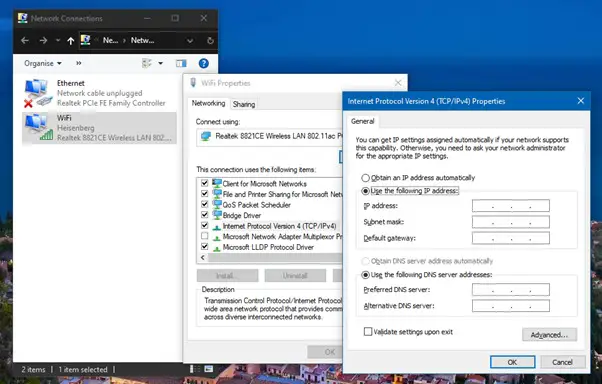Uncheck File and Printer Sharing item
The width and height of the screenshot is (602, 384).
point(205,194)
